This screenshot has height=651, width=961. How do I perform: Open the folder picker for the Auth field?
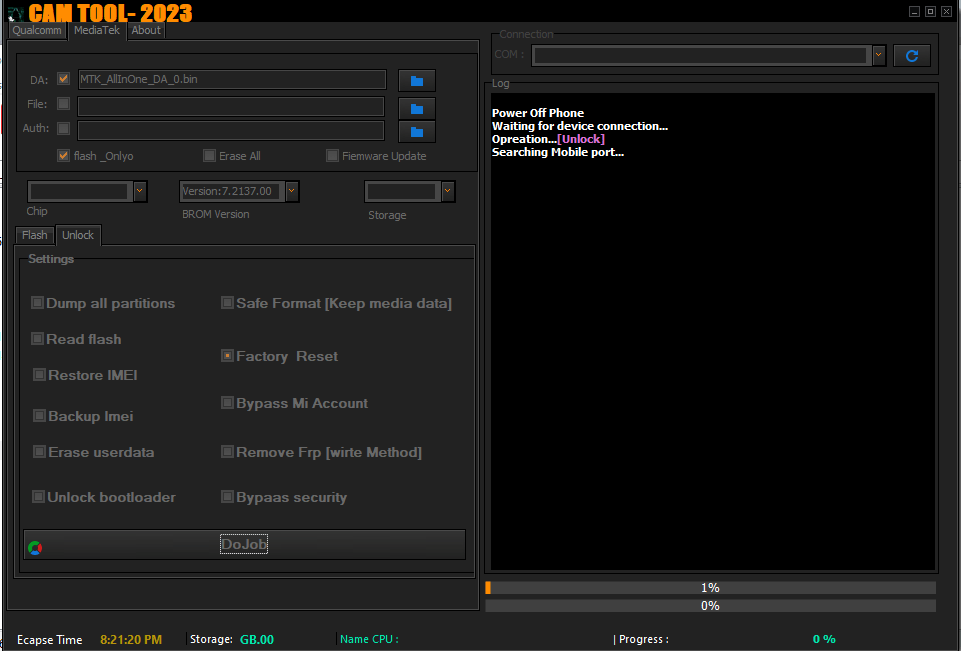(416, 129)
